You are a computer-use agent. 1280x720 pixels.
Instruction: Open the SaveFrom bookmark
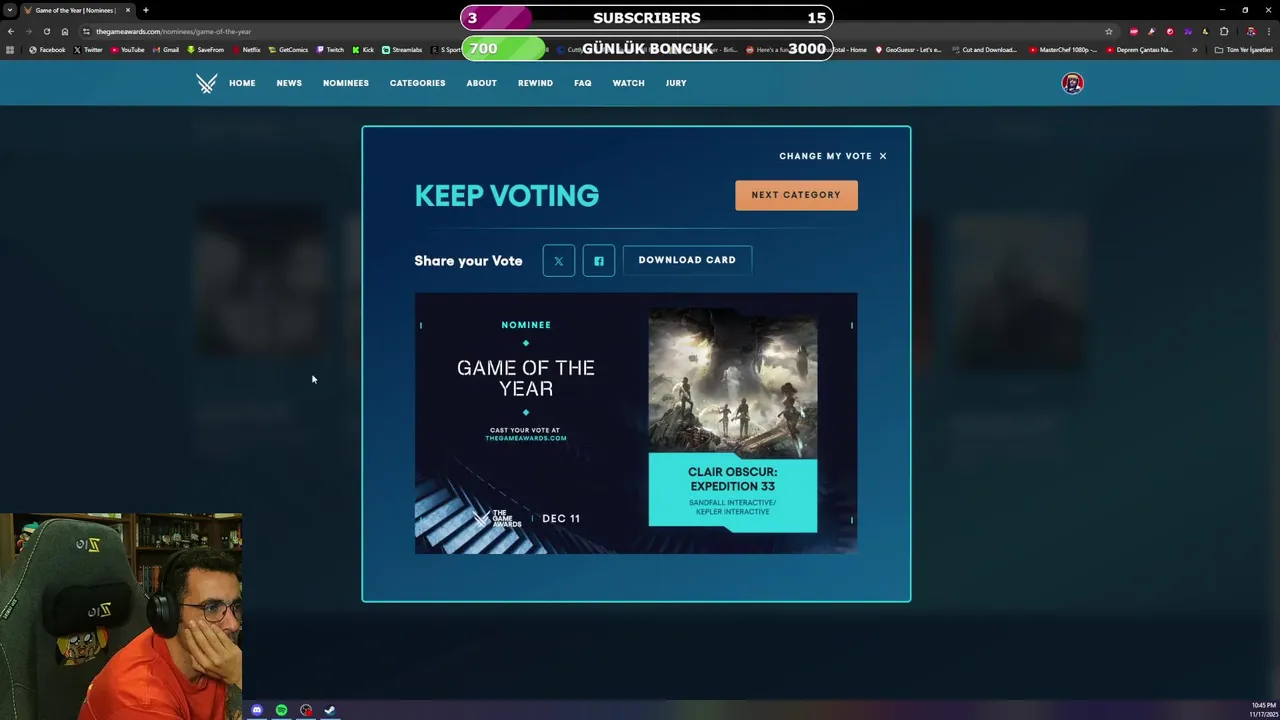206,50
